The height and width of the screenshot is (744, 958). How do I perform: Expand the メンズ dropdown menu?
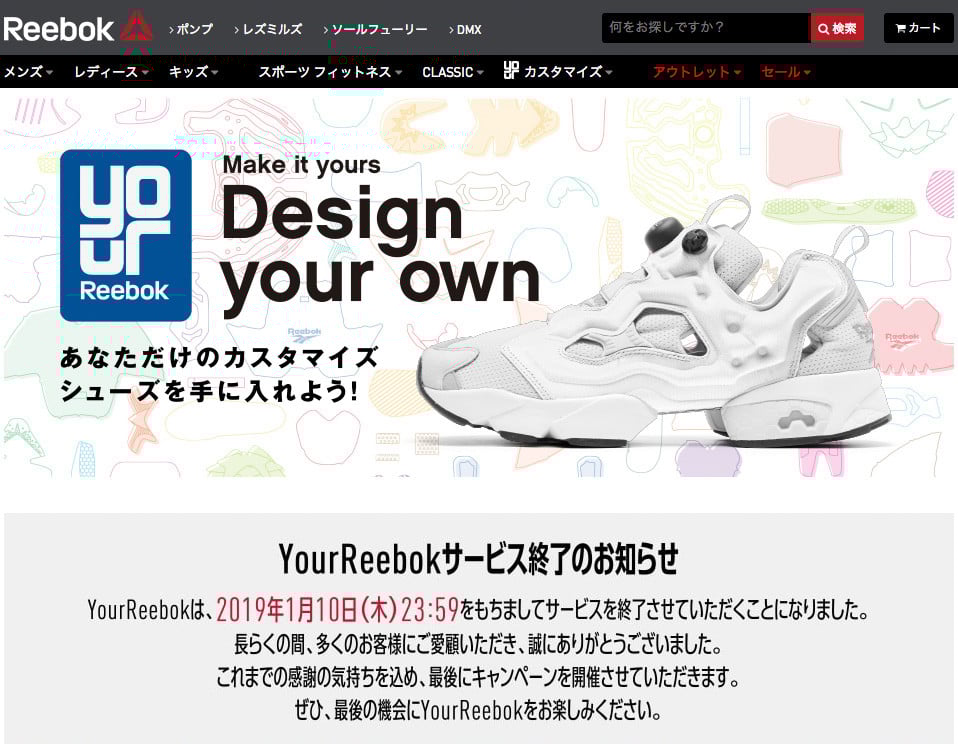(28, 71)
